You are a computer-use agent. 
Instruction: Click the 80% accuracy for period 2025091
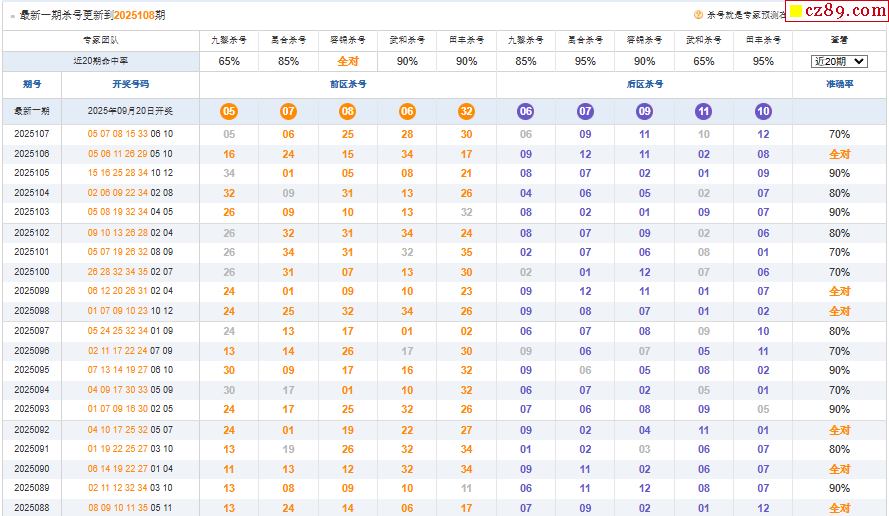840,449
